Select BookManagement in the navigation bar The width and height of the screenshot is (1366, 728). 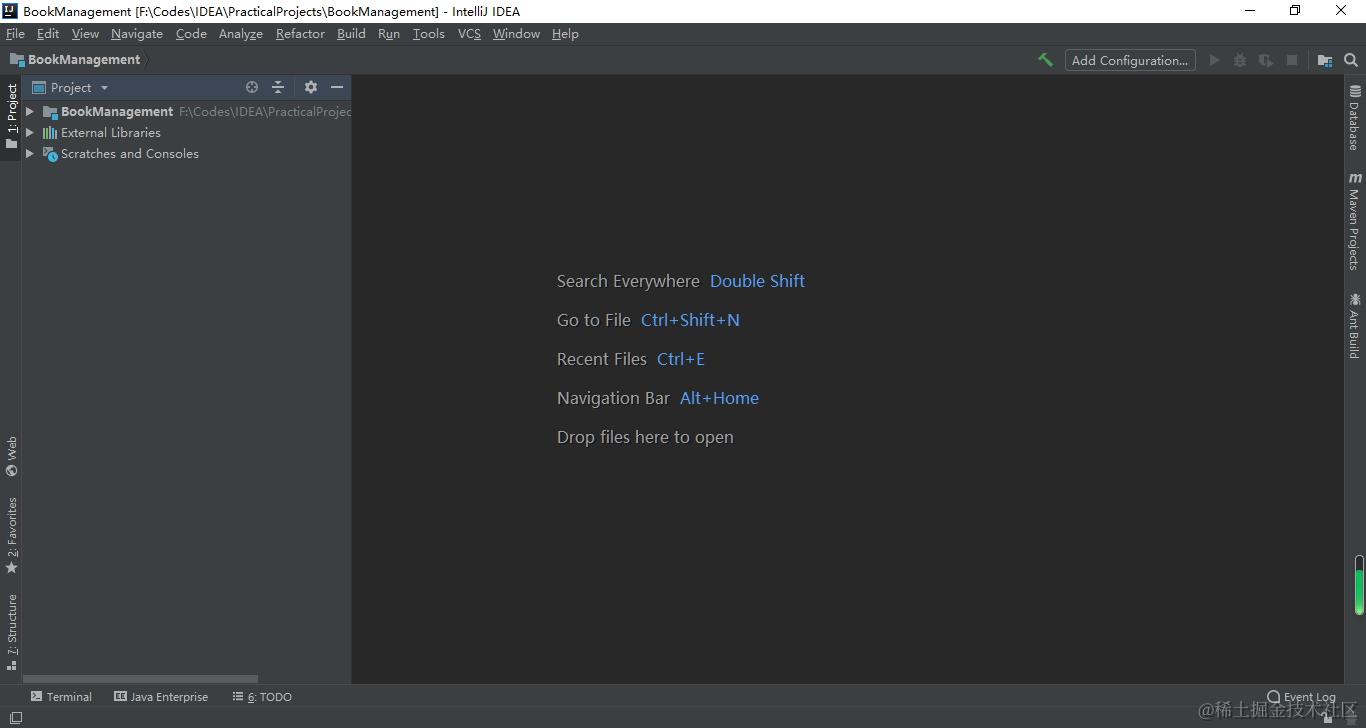pos(84,60)
